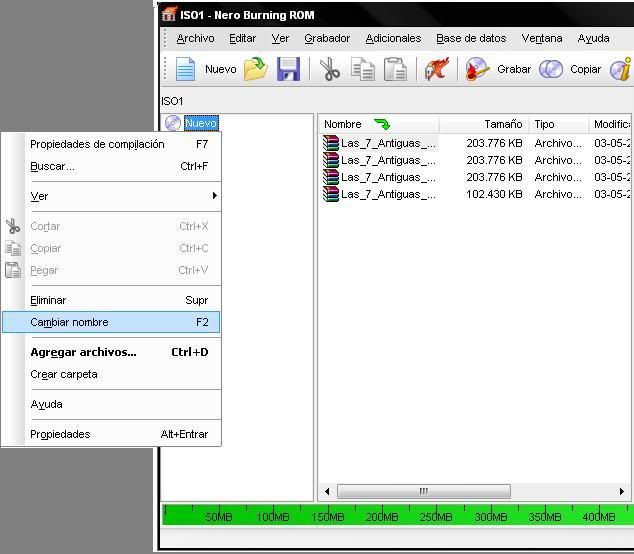Open the Archivo menu
The width and height of the screenshot is (634, 554).
(195, 38)
